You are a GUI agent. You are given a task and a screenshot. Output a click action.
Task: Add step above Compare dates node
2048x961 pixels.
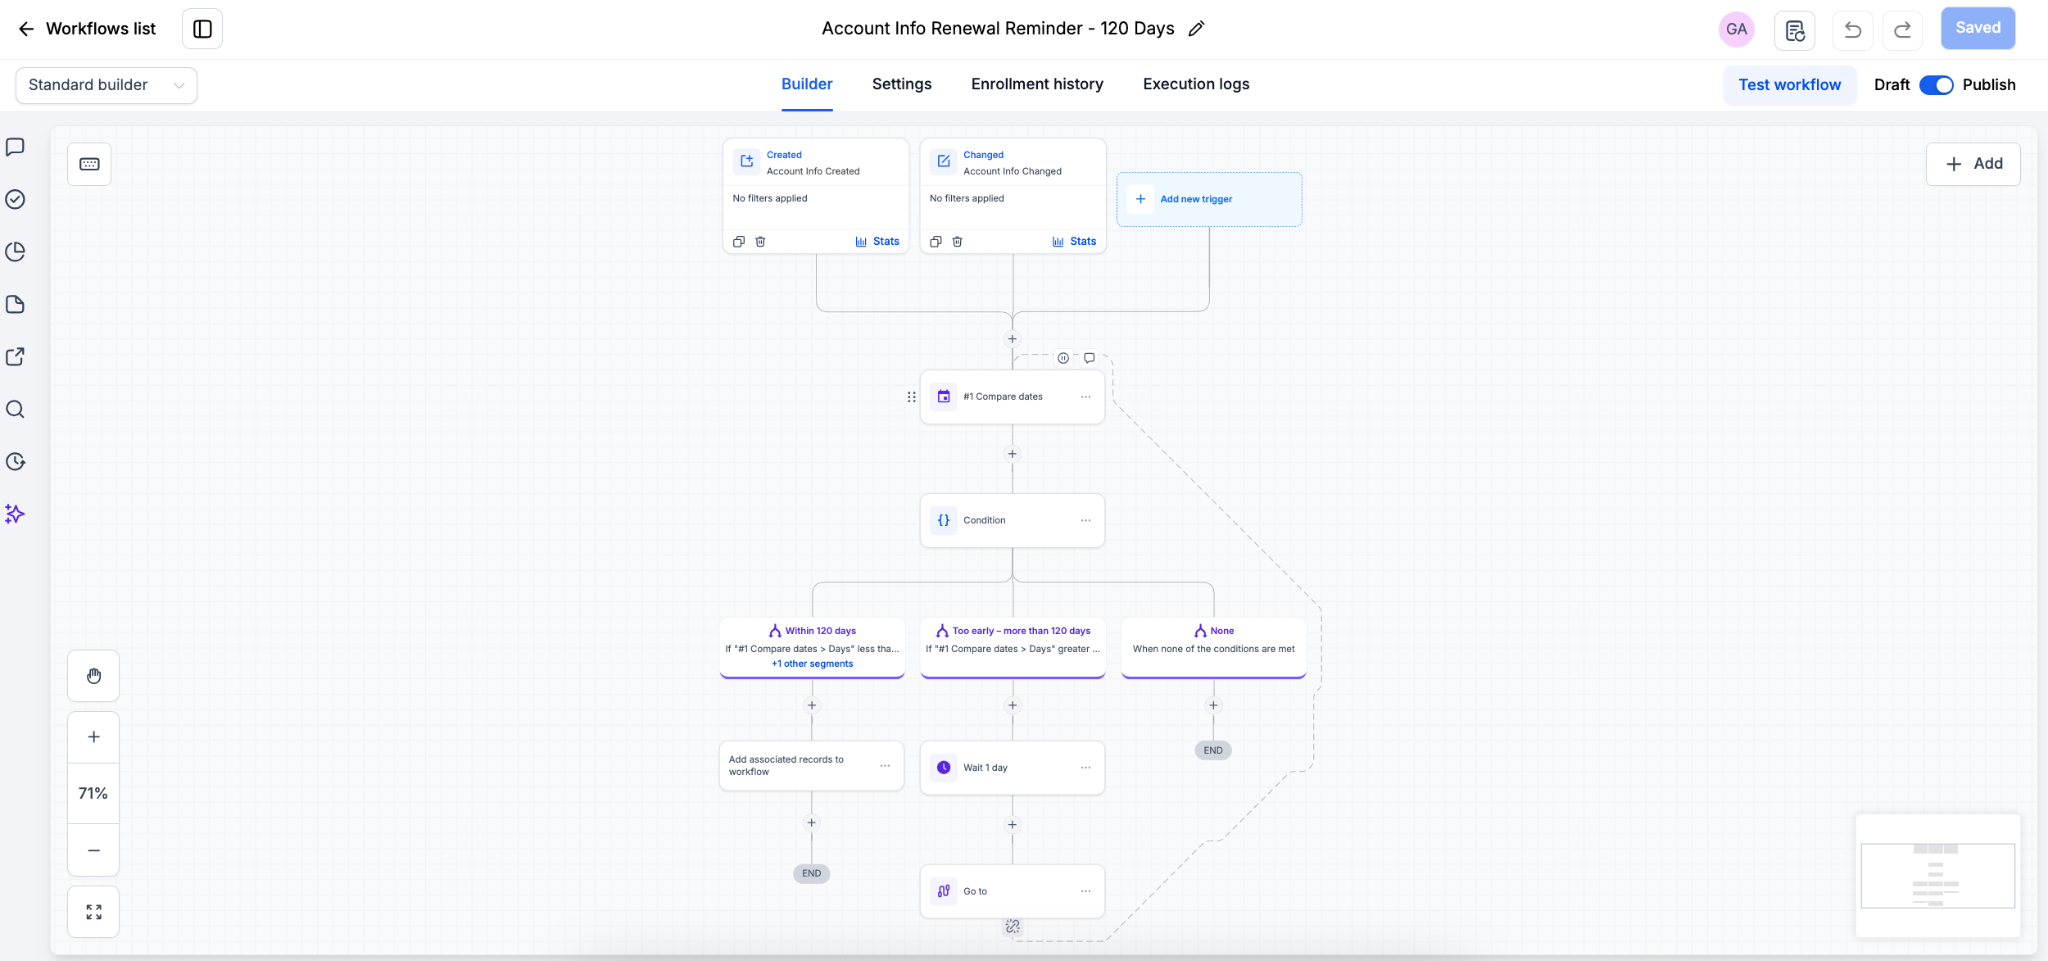tap(1012, 339)
